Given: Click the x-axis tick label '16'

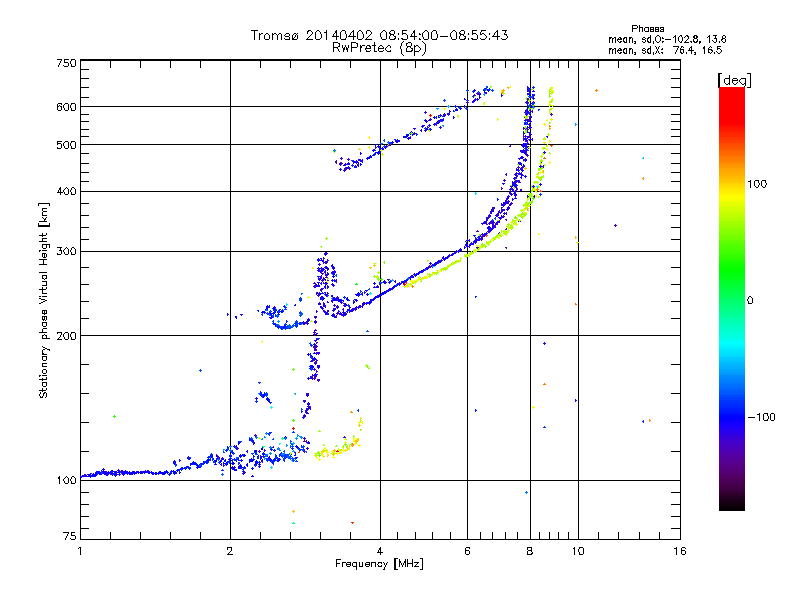Looking at the screenshot, I should [680, 551].
